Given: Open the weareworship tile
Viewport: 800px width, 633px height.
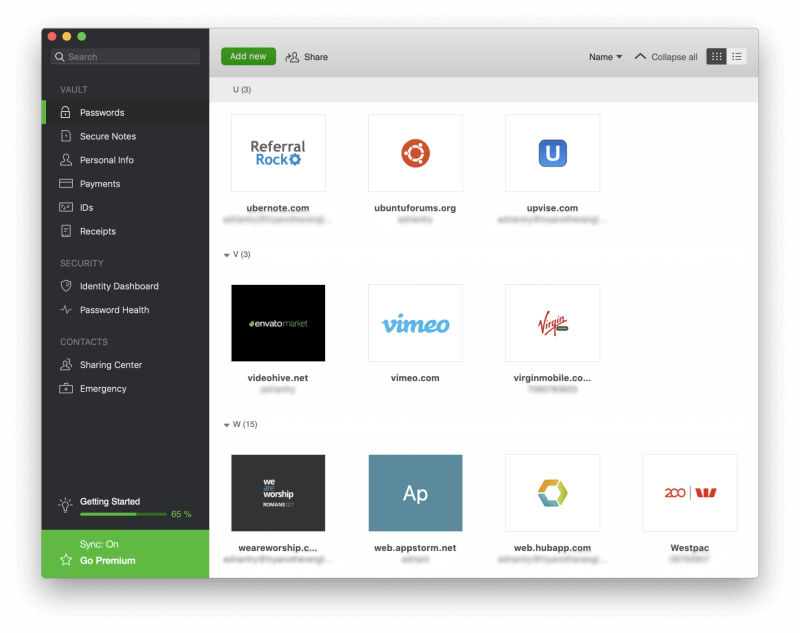Looking at the screenshot, I should (x=278, y=493).
